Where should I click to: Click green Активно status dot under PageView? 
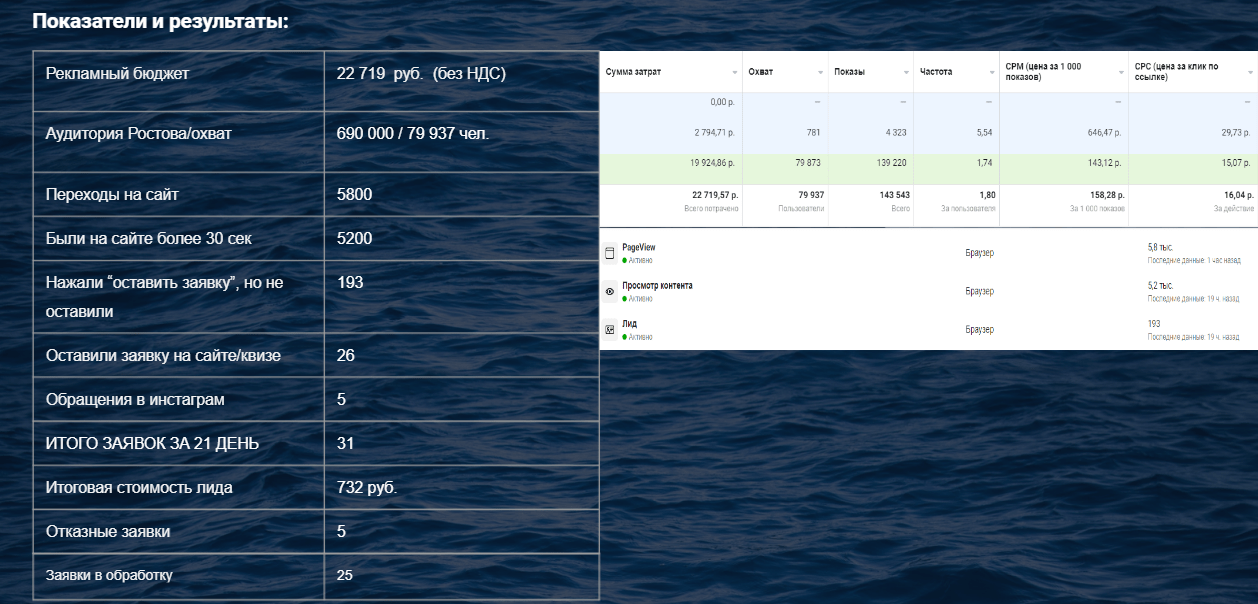625,260
